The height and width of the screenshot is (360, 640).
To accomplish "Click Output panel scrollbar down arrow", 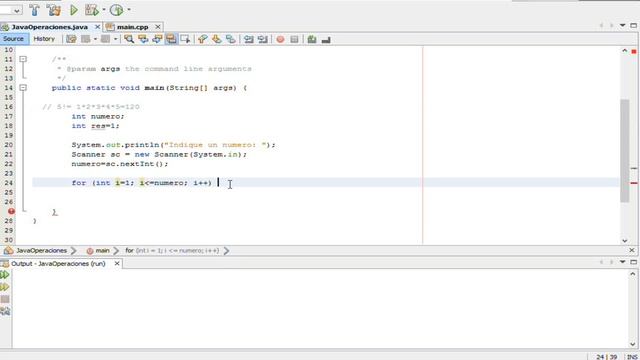I will (x=633, y=344).
